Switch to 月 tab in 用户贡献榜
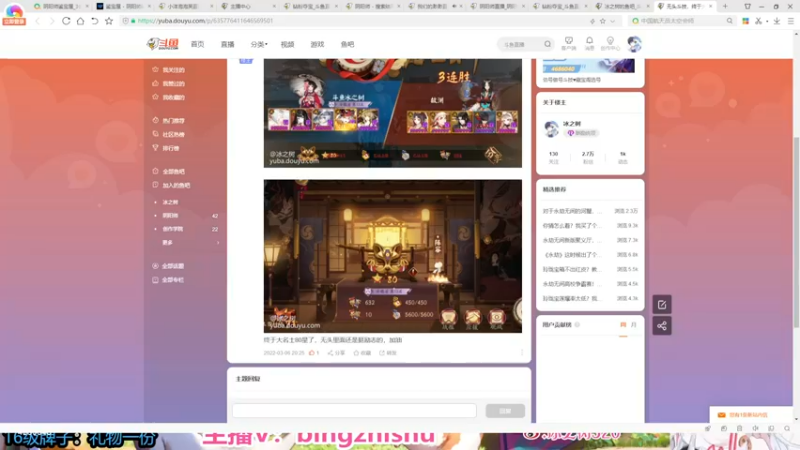This screenshot has width=800, height=450. click(x=634, y=324)
